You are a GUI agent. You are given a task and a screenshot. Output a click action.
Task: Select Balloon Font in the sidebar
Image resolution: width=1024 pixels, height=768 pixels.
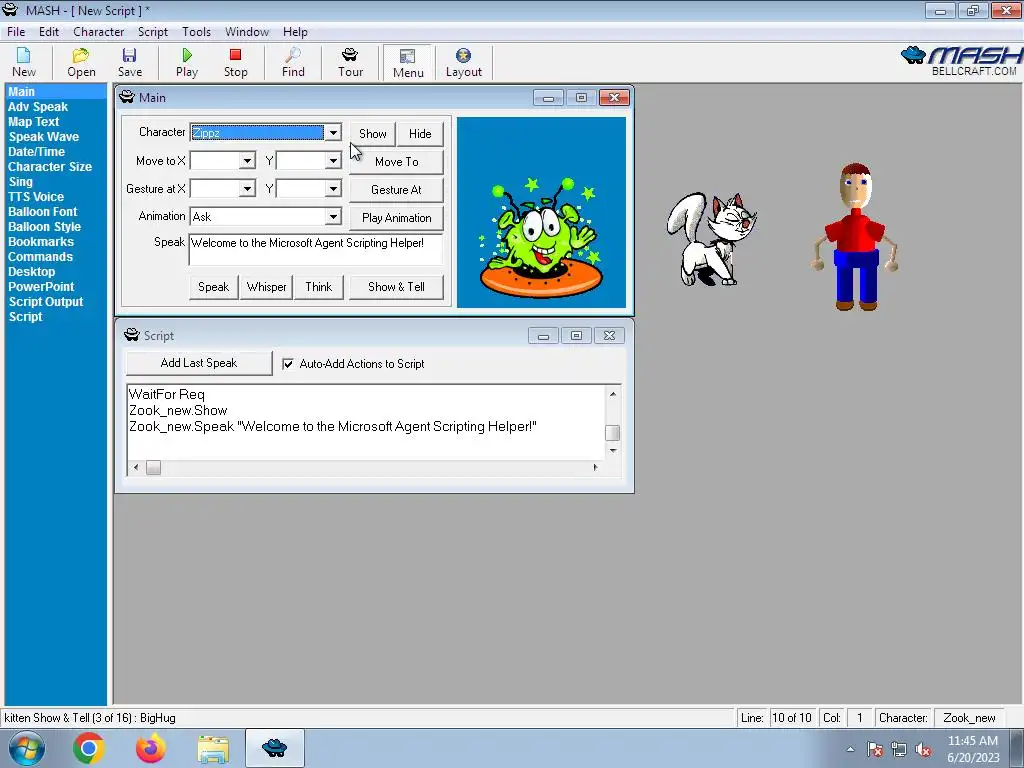(x=42, y=212)
